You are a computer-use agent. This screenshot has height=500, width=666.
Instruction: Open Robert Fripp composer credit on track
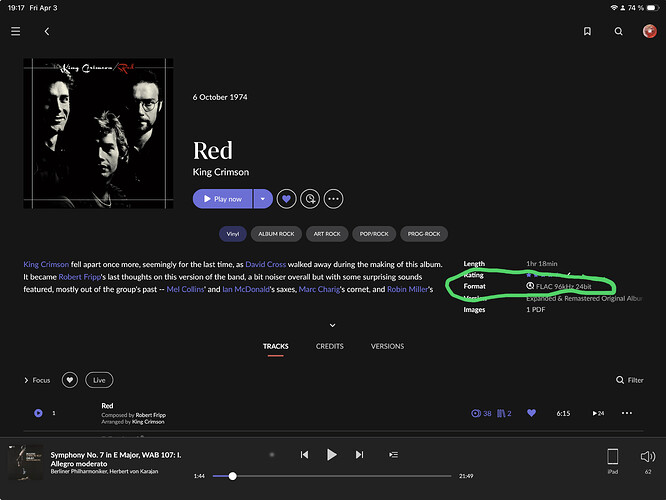coord(151,415)
